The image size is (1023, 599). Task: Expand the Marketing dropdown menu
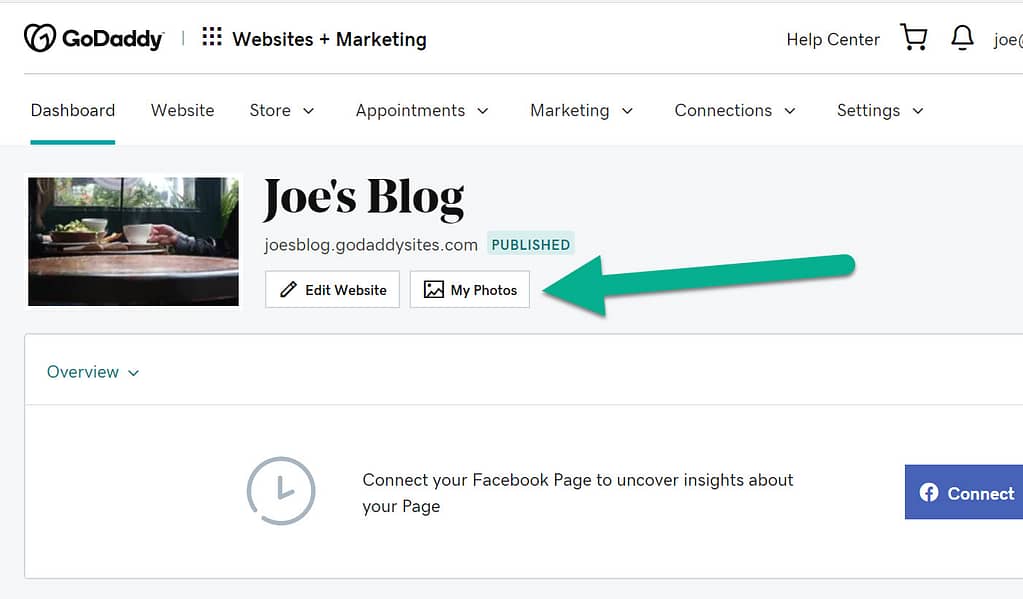pyautogui.click(x=582, y=110)
